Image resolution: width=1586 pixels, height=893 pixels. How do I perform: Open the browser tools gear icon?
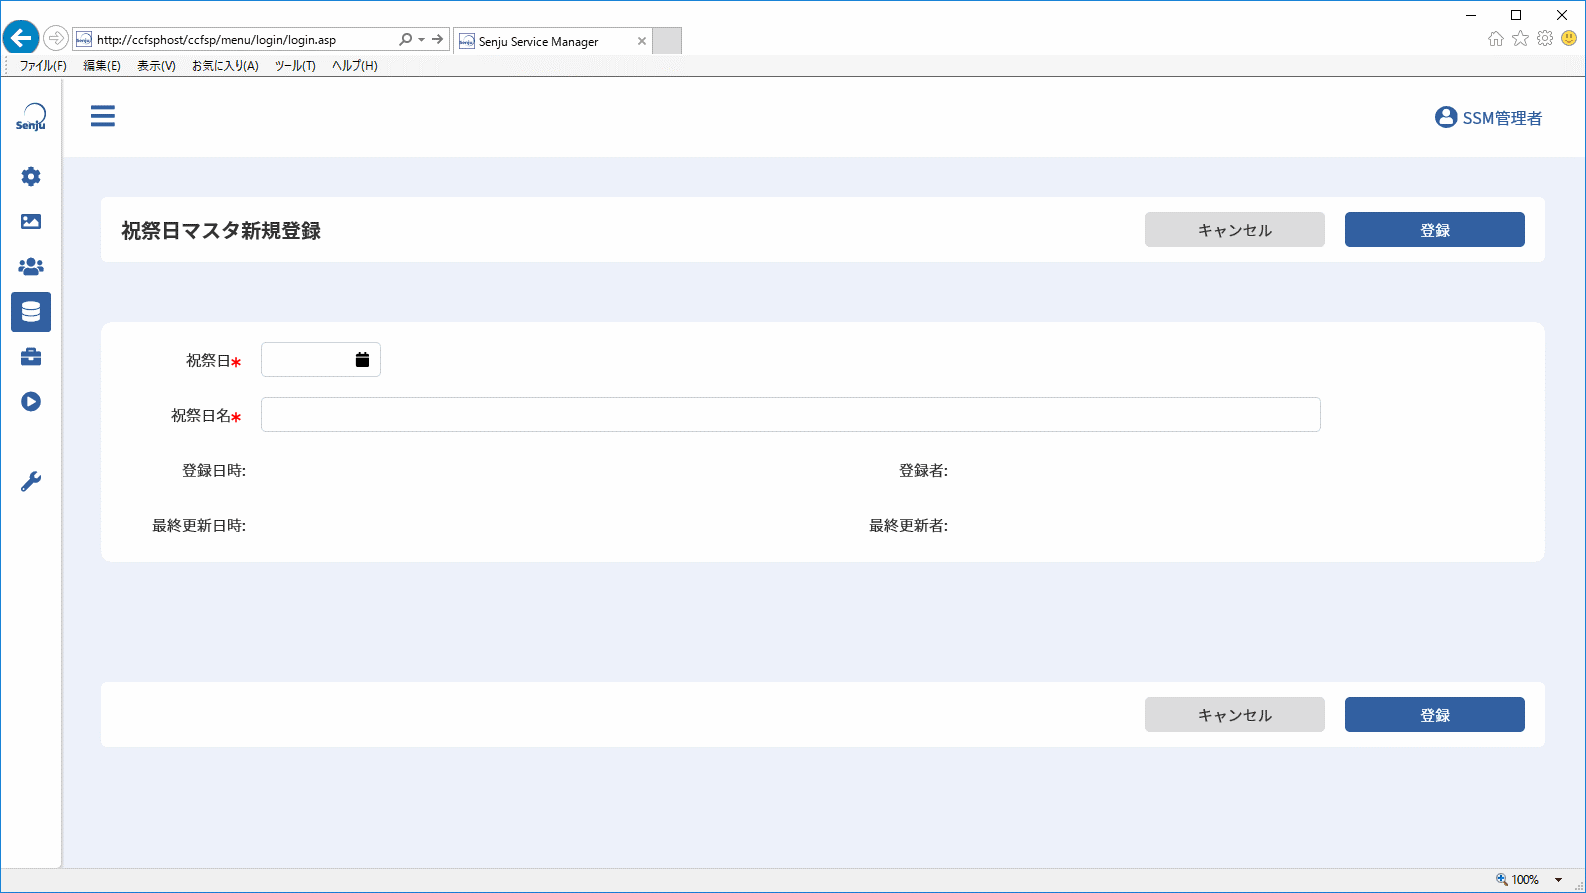1545,39
